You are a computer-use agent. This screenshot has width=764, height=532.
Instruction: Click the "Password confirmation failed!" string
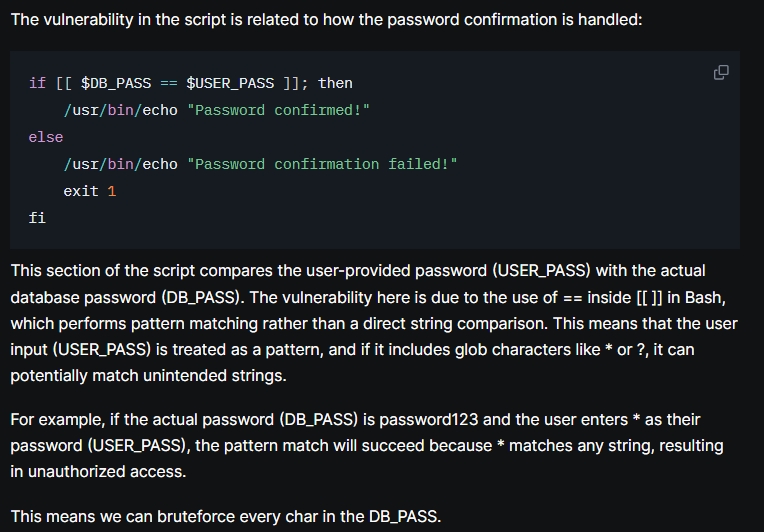[x=322, y=164]
